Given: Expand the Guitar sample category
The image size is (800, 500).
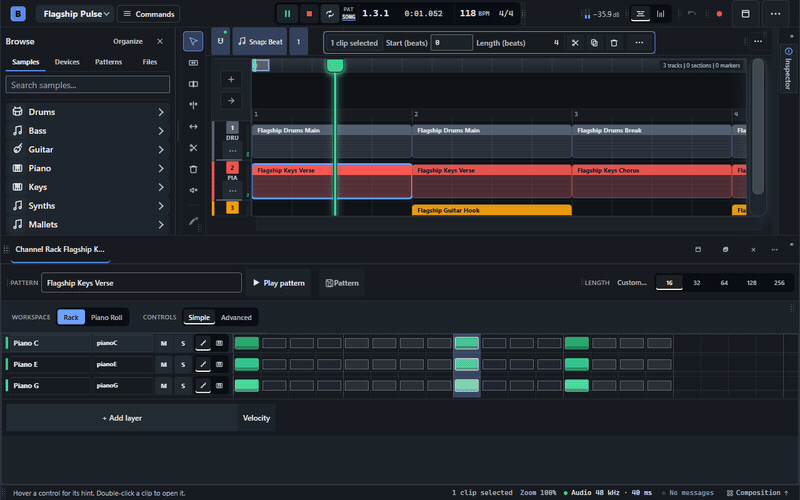Looking at the screenshot, I should 88,149.
